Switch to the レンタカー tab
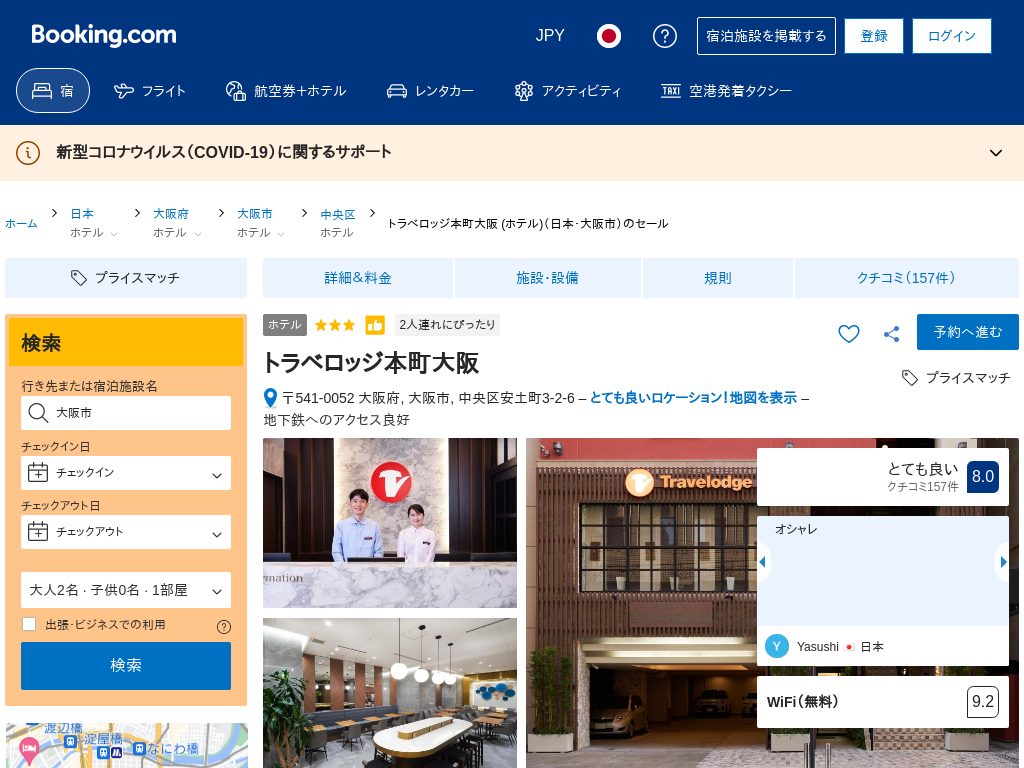The image size is (1024, 768). pos(430,91)
